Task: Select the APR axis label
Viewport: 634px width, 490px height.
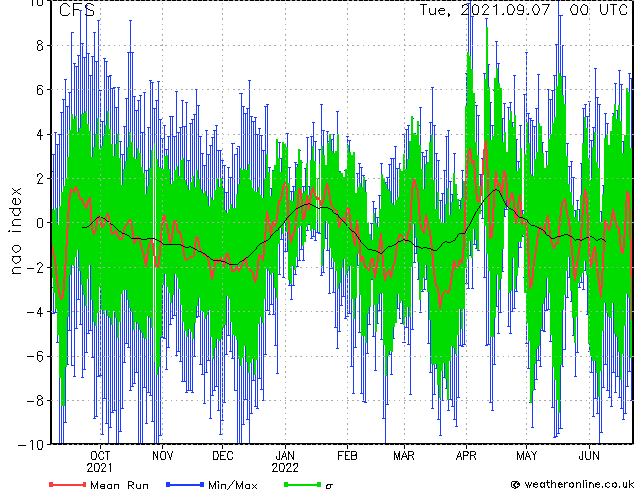Action: click(x=466, y=456)
